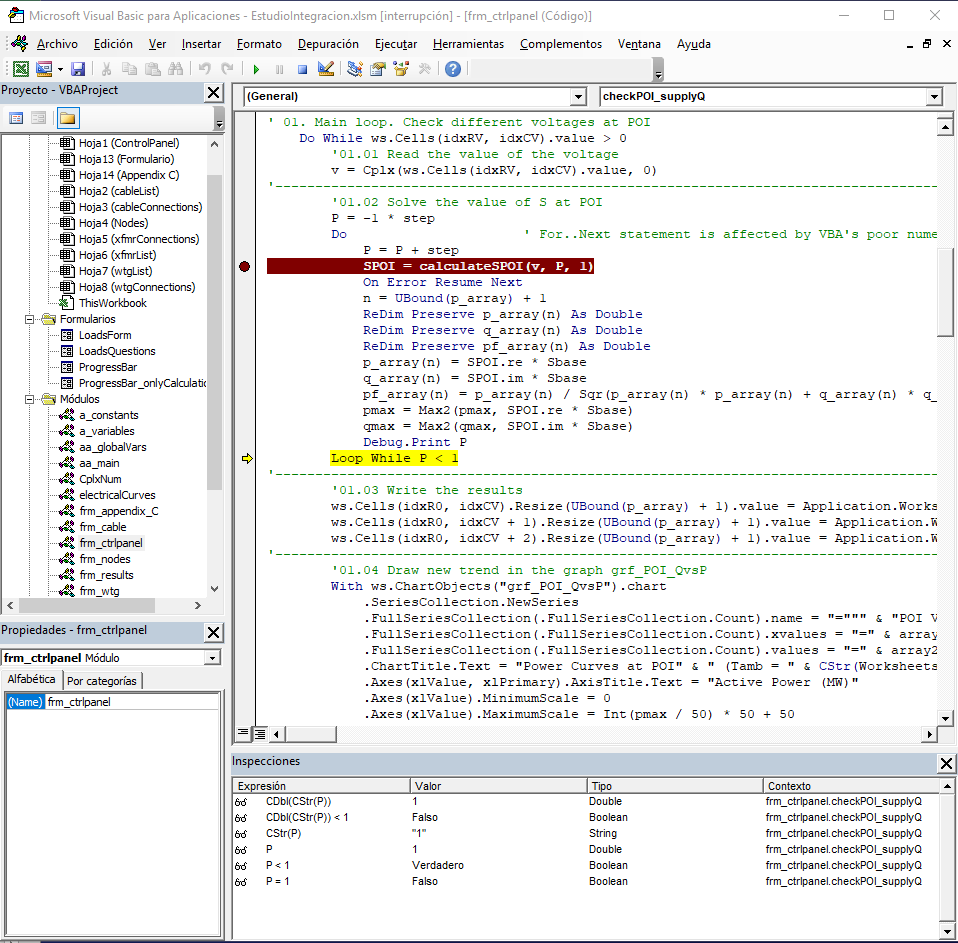The image size is (958, 943).
Task: Click the blue Help question mark icon
Action: [x=453, y=69]
